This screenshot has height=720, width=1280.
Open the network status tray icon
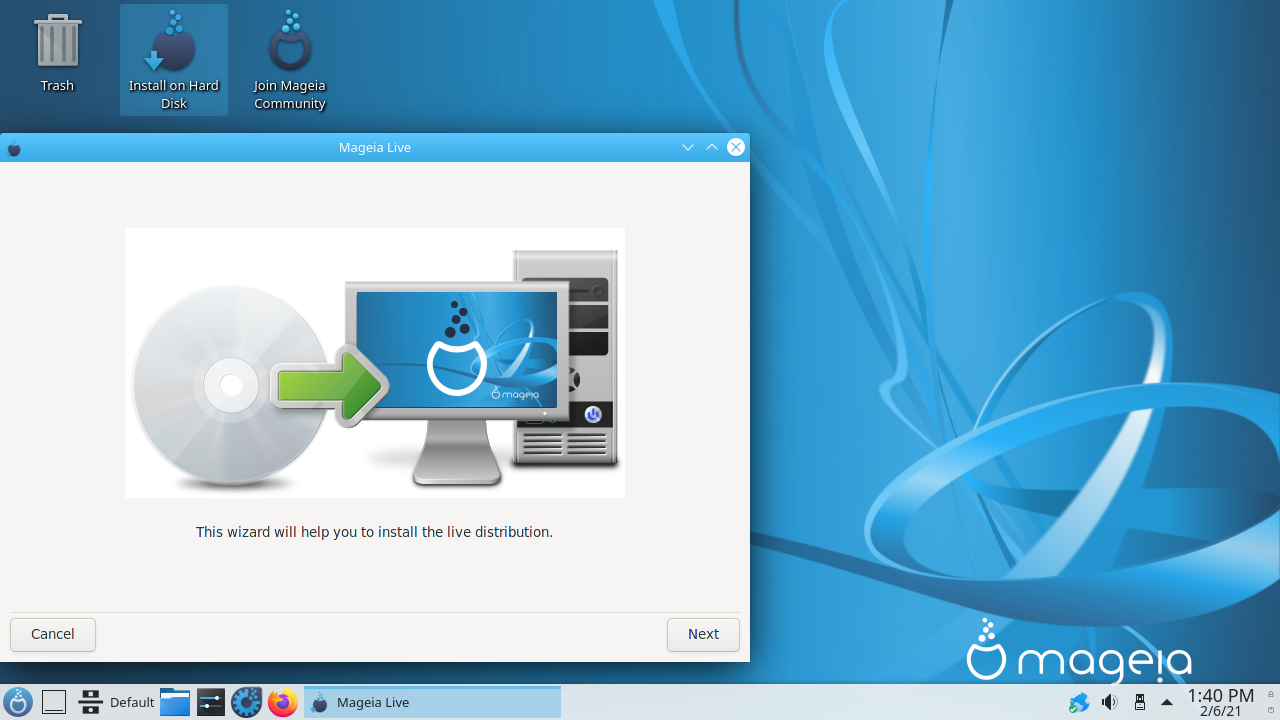coord(1079,702)
